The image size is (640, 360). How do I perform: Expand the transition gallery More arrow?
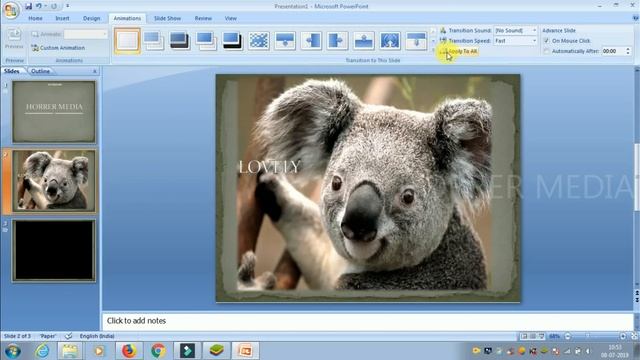(433, 51)
